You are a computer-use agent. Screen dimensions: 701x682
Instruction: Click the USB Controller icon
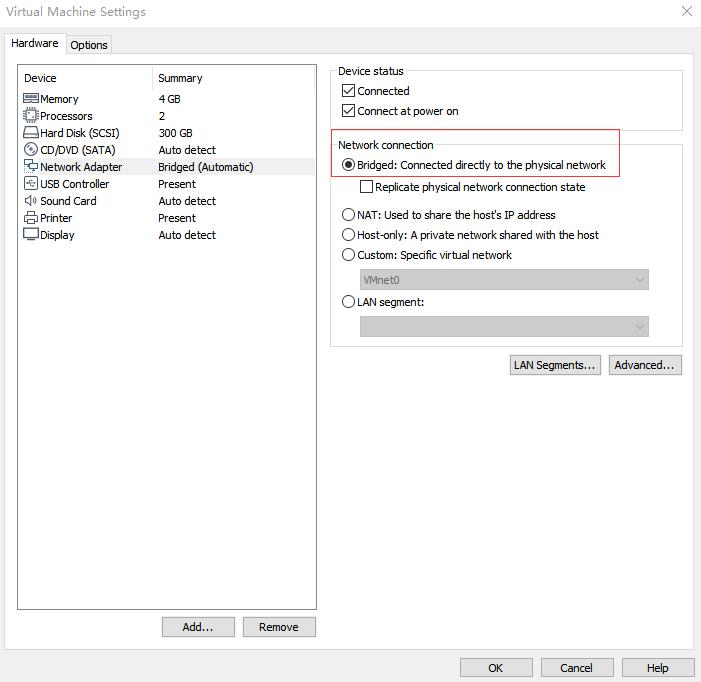point(30,183)
